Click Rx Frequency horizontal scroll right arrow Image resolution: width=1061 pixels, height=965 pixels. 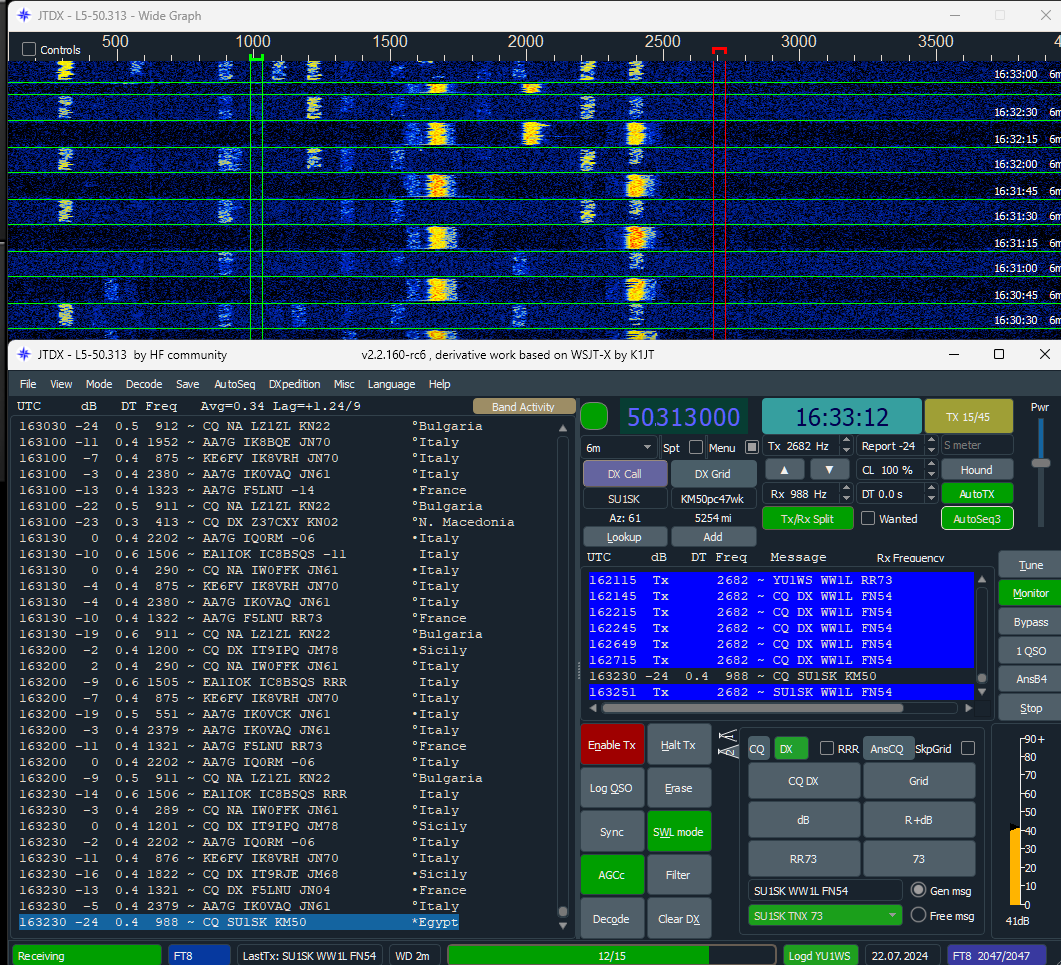968,708
